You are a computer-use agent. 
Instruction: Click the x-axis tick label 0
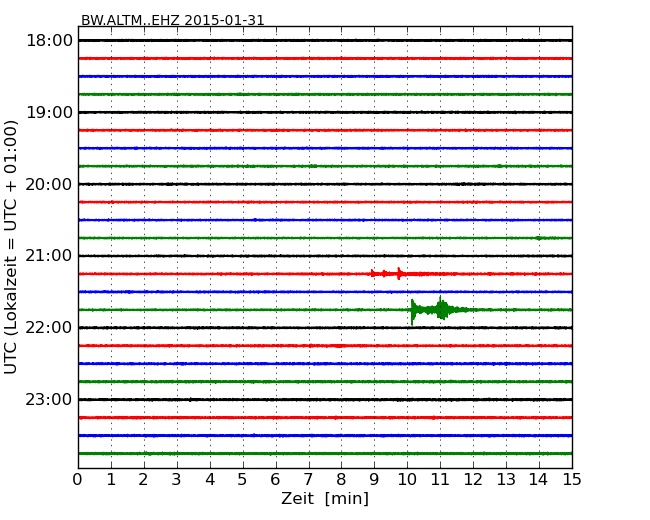tap(78, 479)
